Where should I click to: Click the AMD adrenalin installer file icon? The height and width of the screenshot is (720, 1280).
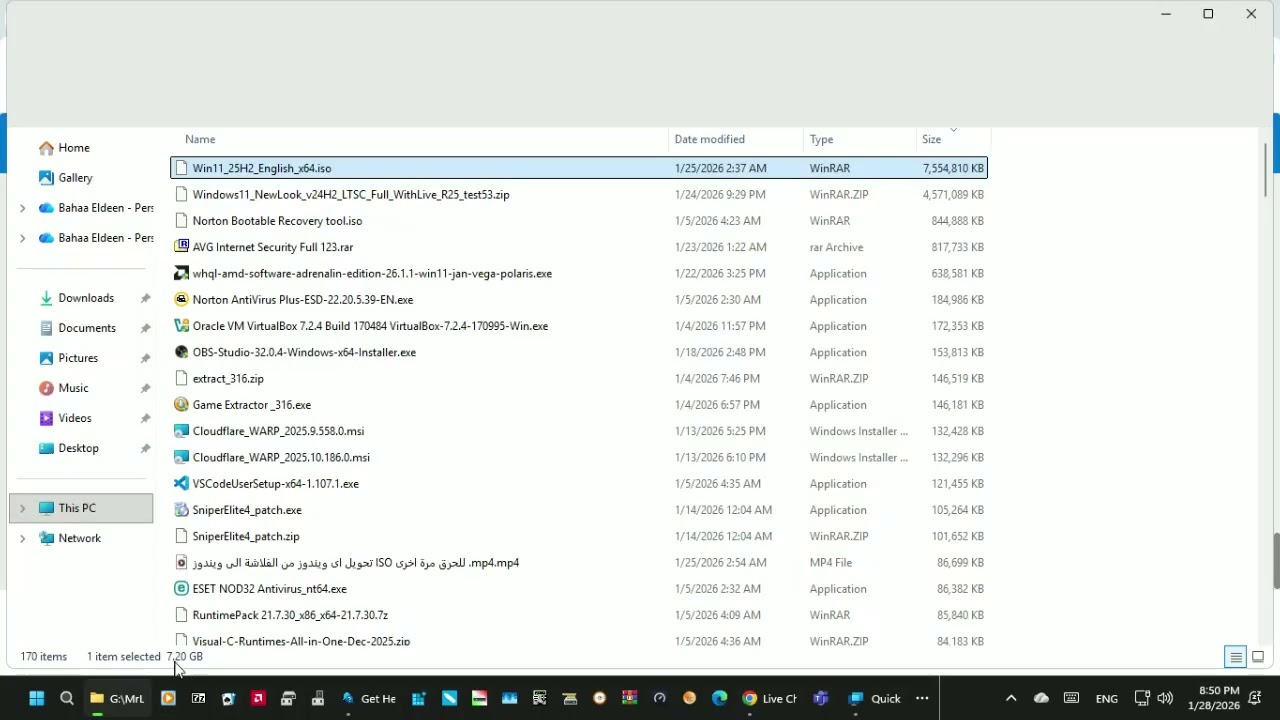[181, 273]
